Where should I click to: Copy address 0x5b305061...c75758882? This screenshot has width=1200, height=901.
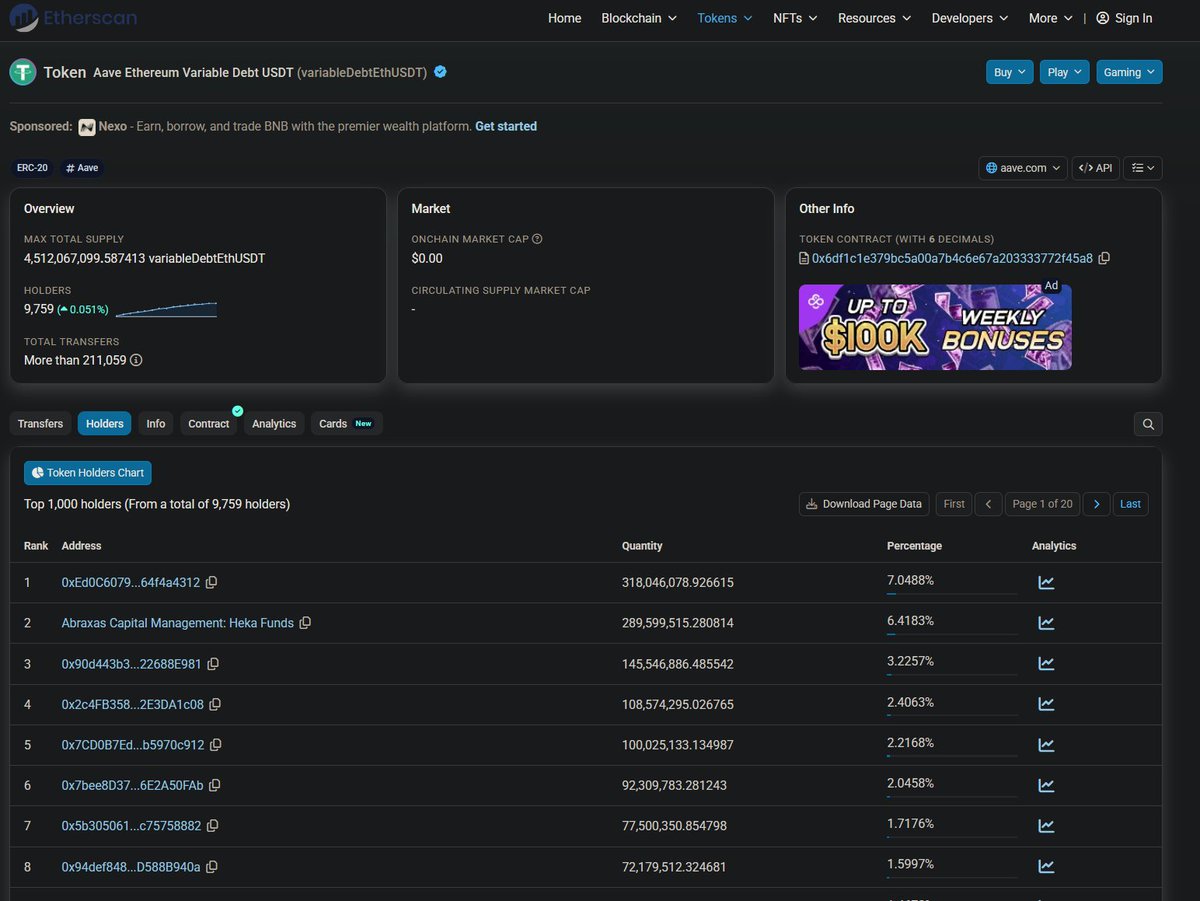point(213,826)
